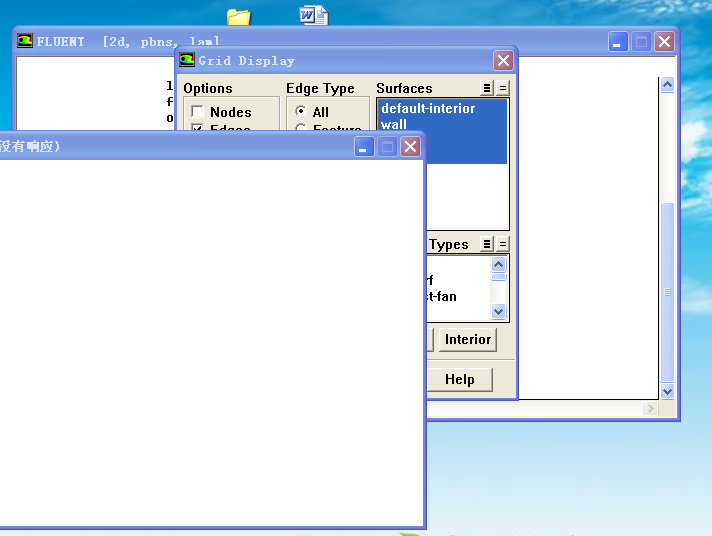
Task: Close the FLUENT main window
Action: [664, 42]
